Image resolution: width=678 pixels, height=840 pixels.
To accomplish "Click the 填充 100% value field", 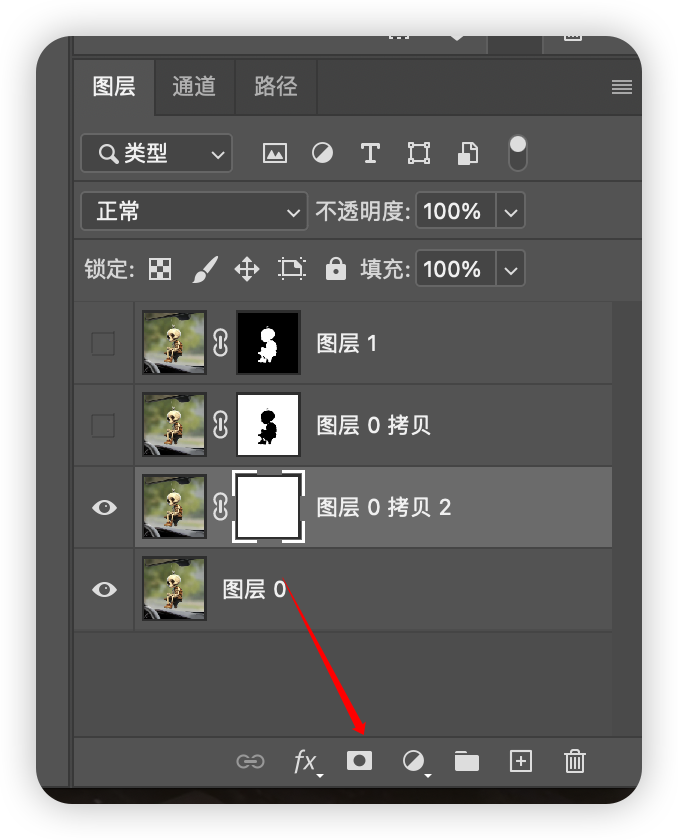I will (456, 268).
